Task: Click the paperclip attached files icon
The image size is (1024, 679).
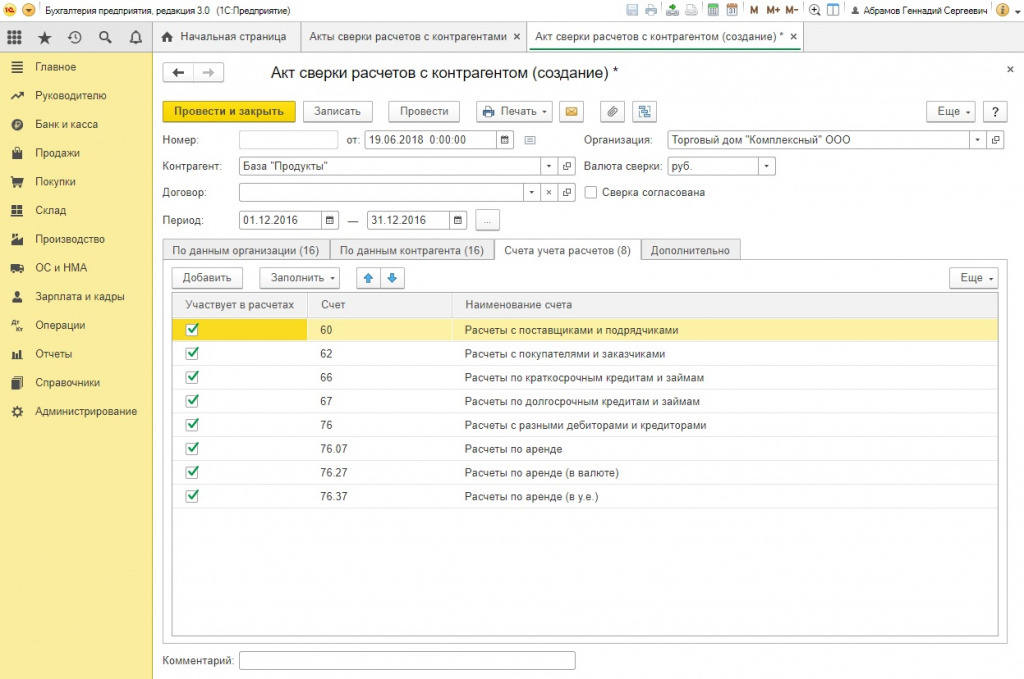Action: pos(612,112)
